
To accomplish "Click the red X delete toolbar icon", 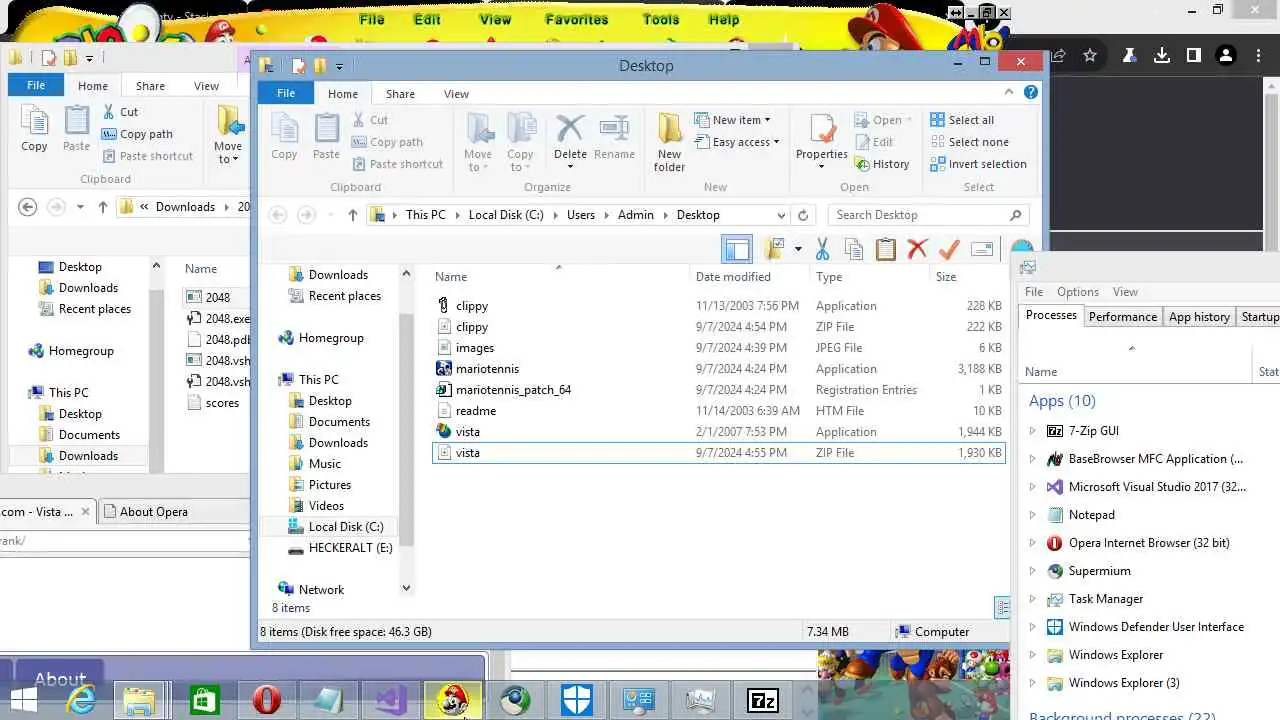I will pos(917,249).
